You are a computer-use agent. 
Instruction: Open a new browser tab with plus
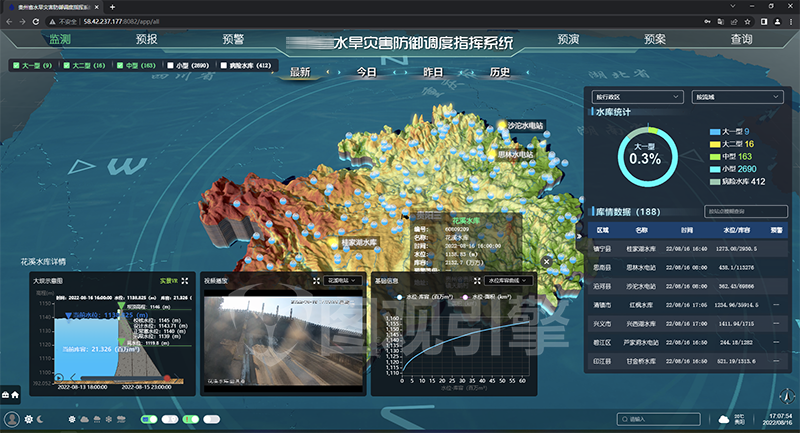click(x=112, y=7)
